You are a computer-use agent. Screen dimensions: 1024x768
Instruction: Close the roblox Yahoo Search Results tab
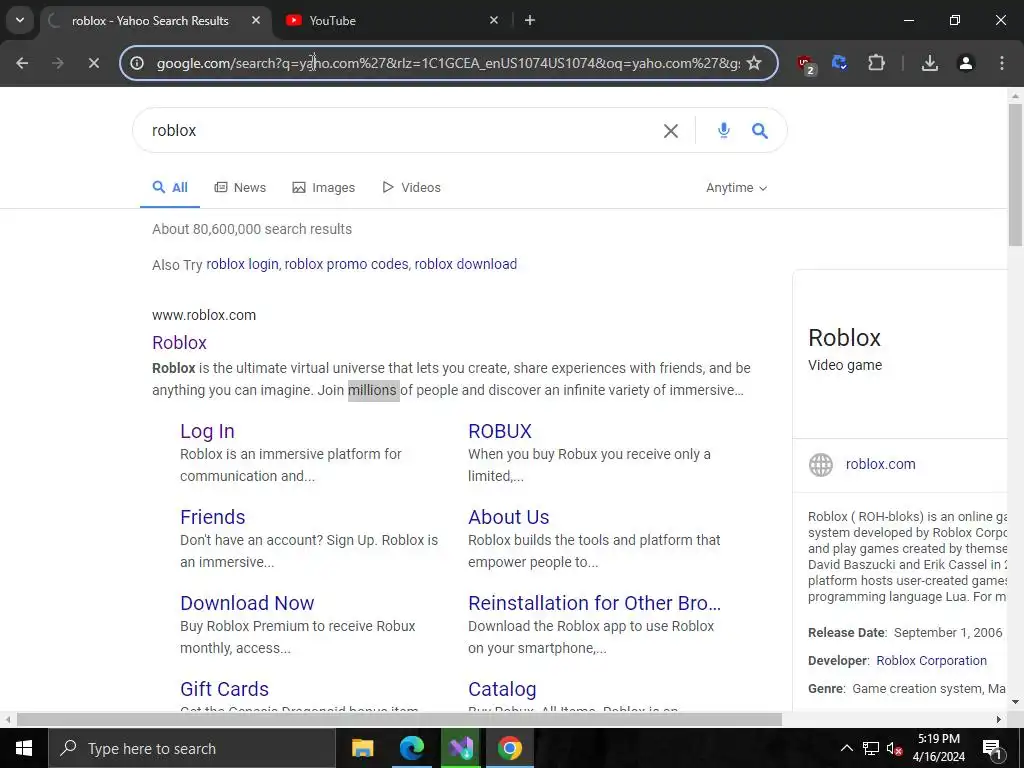tap(256, 20)
